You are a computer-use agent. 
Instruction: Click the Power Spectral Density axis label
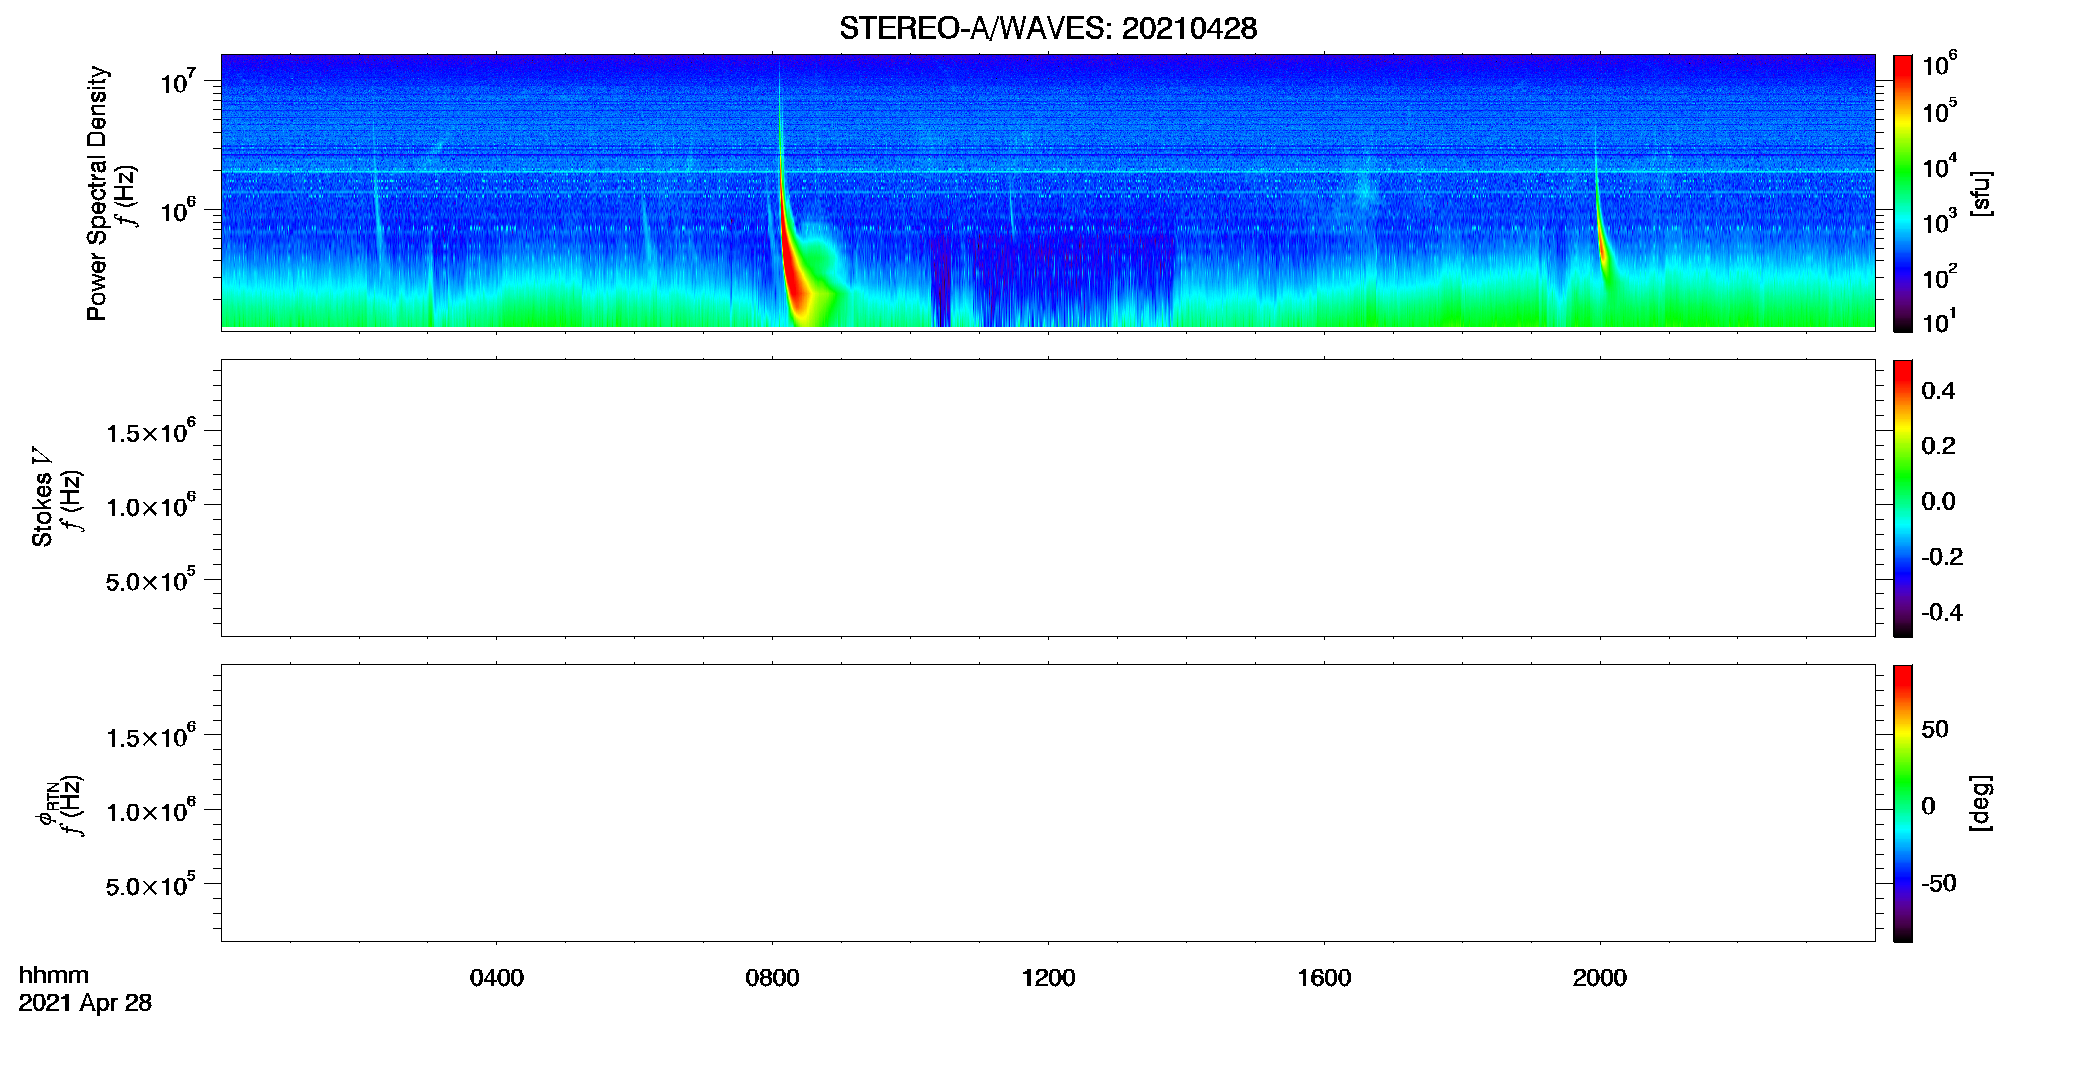96,193
